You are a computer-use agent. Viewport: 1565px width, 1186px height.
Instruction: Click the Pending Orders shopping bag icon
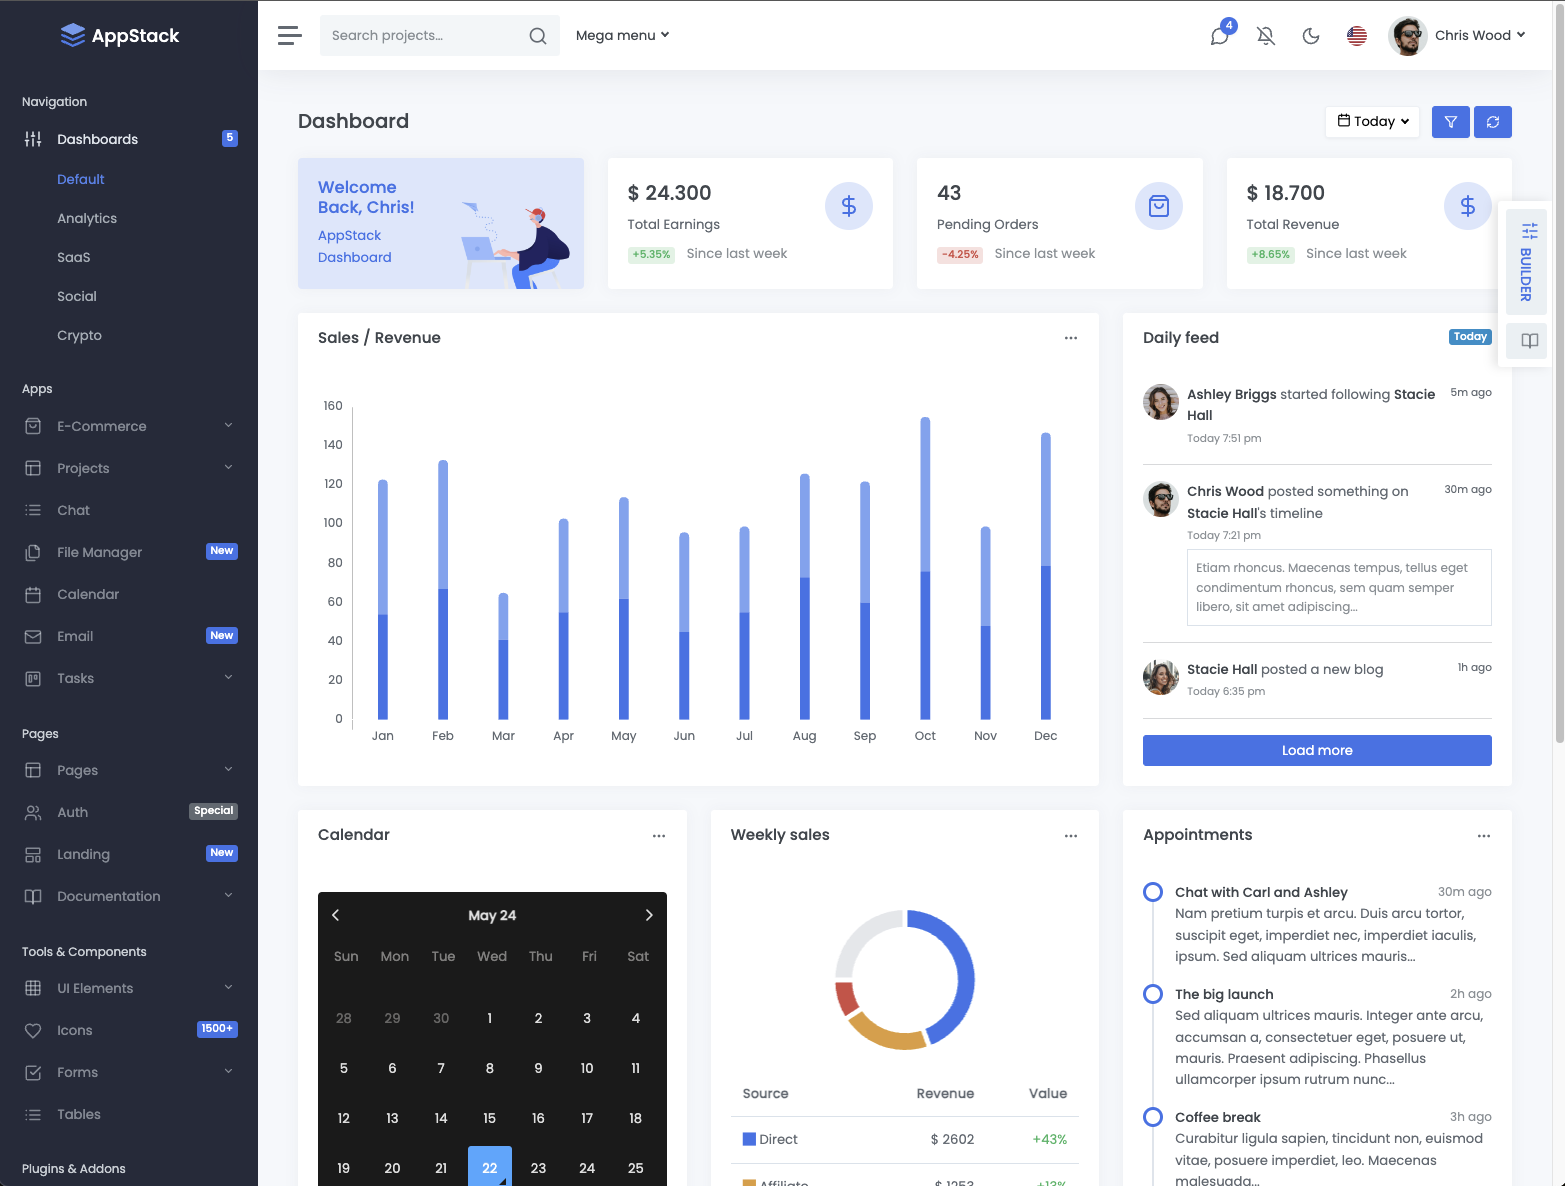pyautogui.click(x=1159, y=206)
